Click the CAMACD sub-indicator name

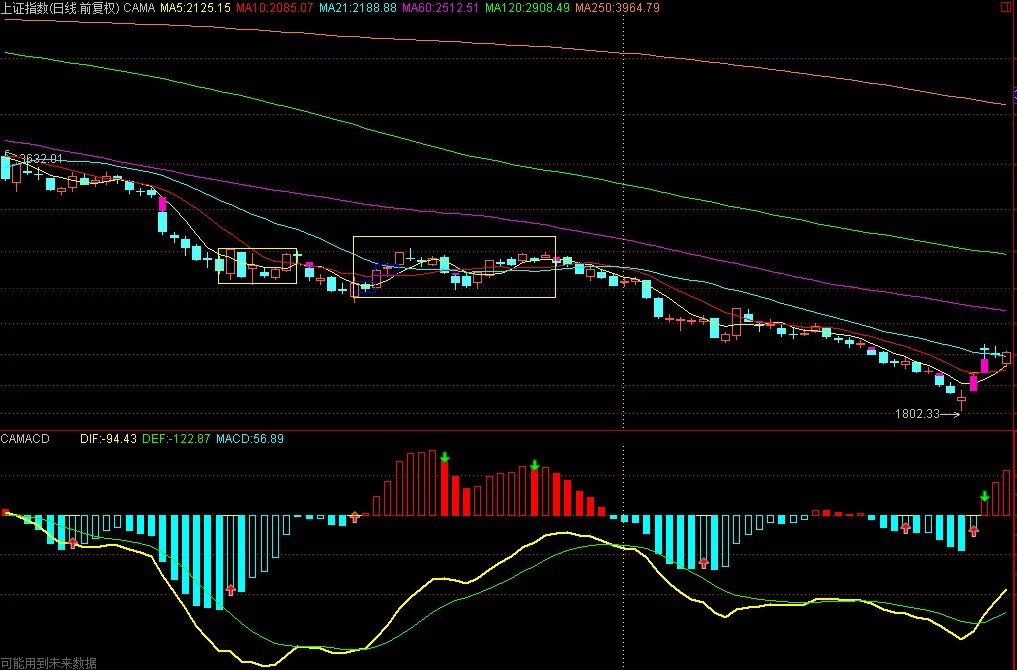[x=24, y=438]
